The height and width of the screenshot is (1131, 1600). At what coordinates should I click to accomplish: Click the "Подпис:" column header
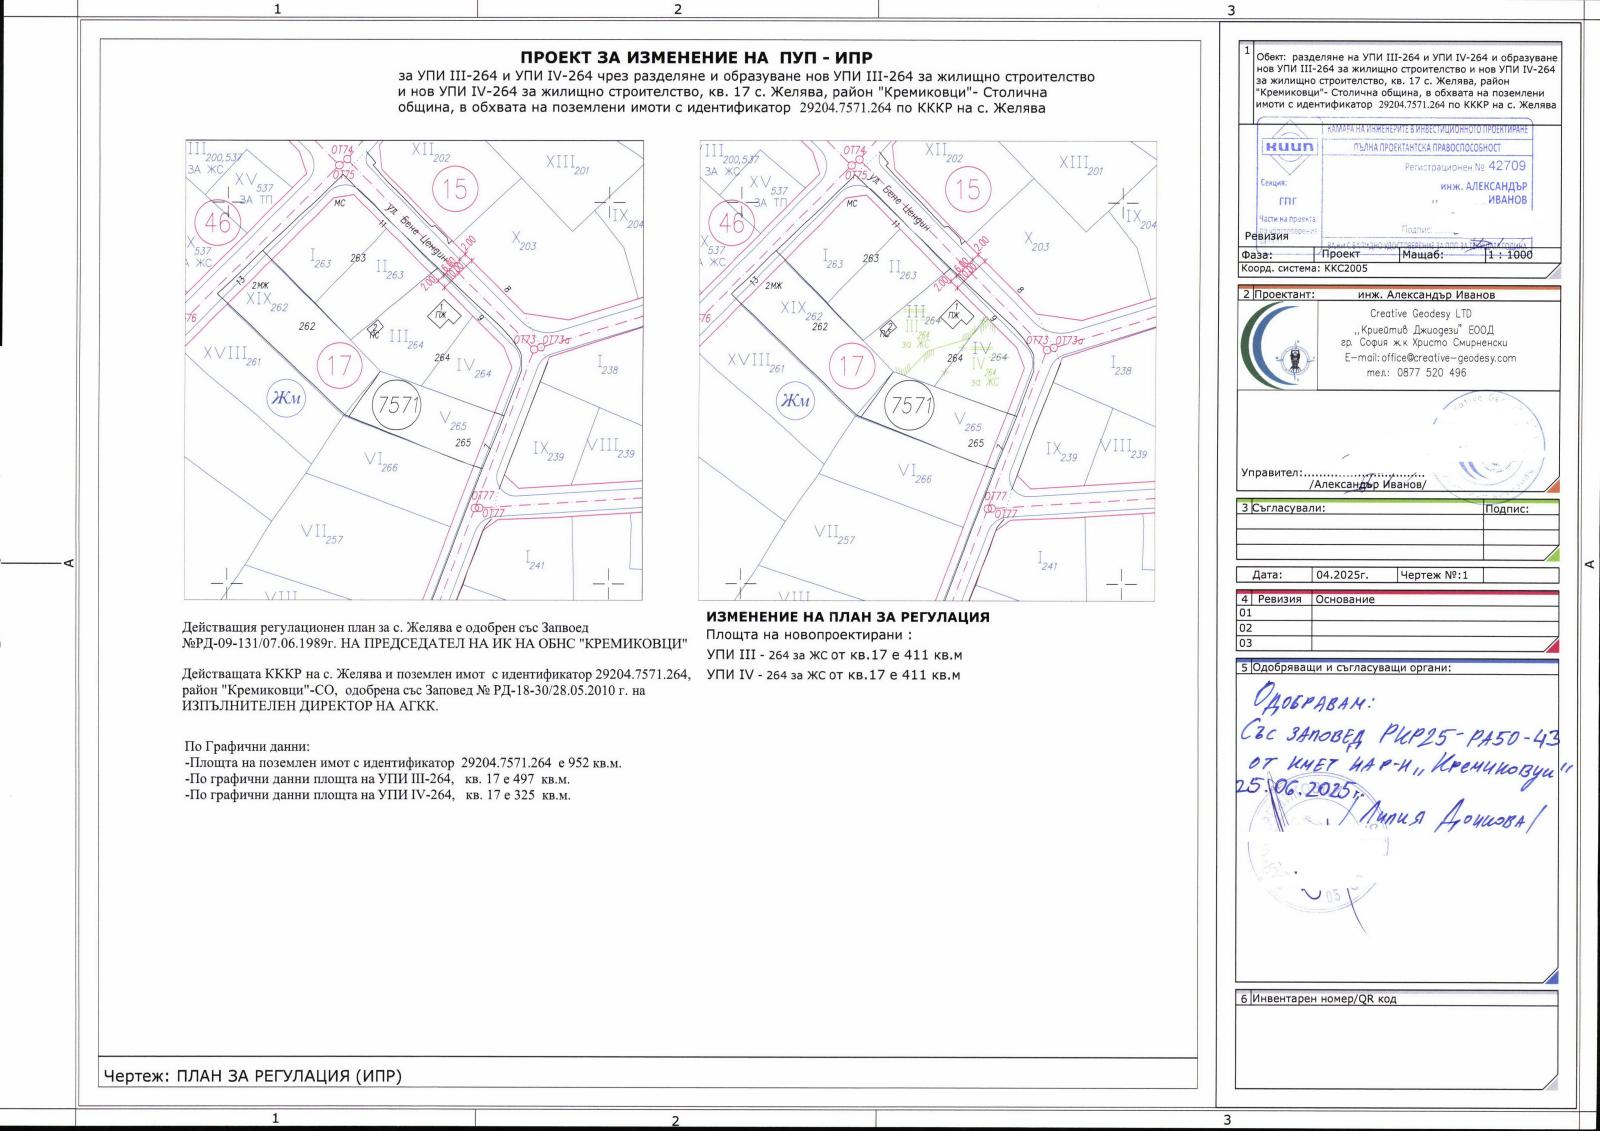pyautogui.click(x=1507, y=508)
